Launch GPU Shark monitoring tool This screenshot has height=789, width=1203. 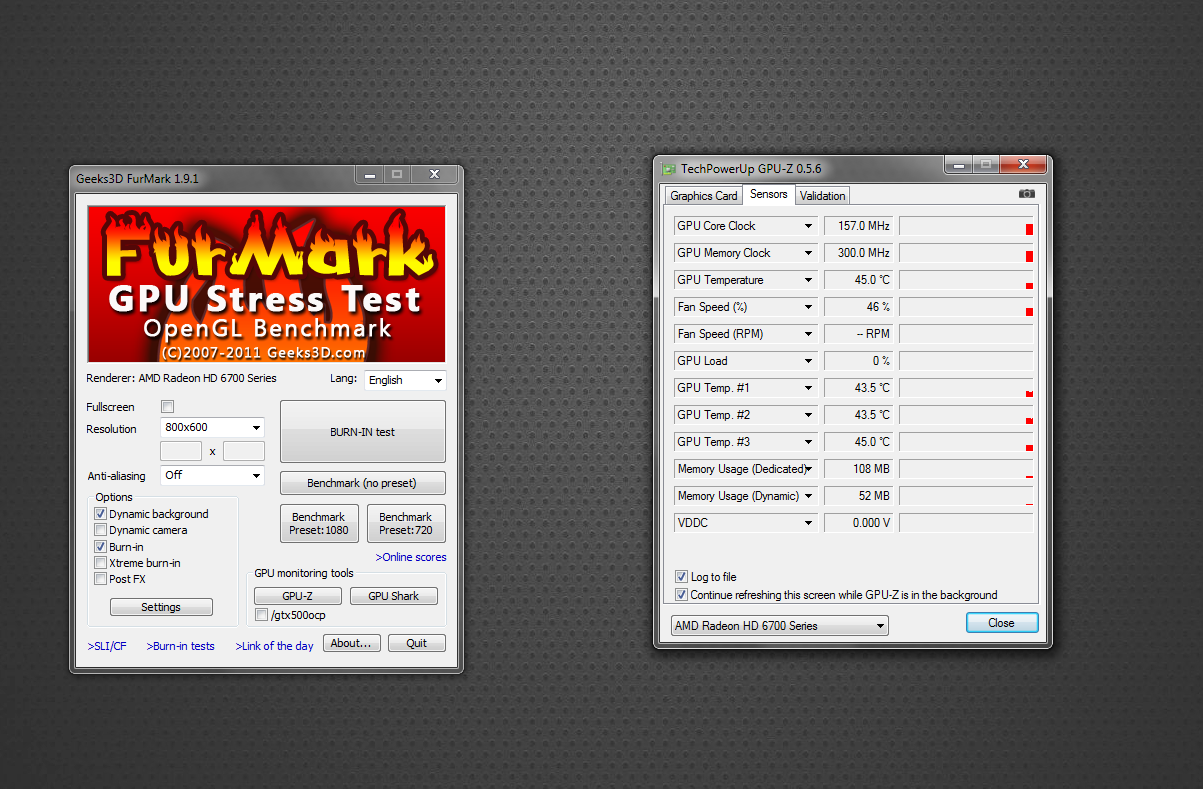394,596
